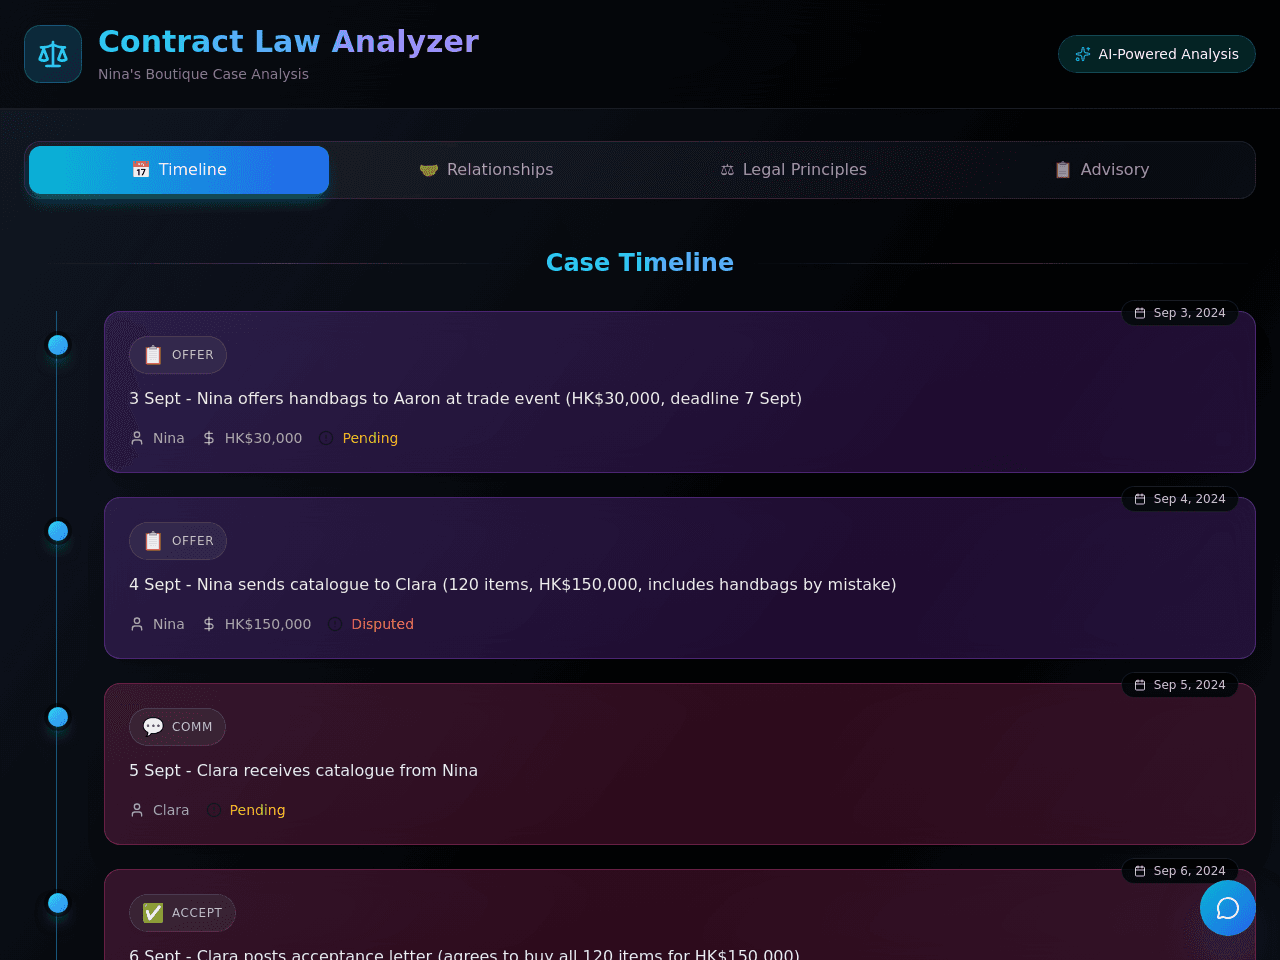Select the timeline dot for 4 Sept event
Image resolution: width=1280 pixels, height=960 pixels.
coord(58,531)
